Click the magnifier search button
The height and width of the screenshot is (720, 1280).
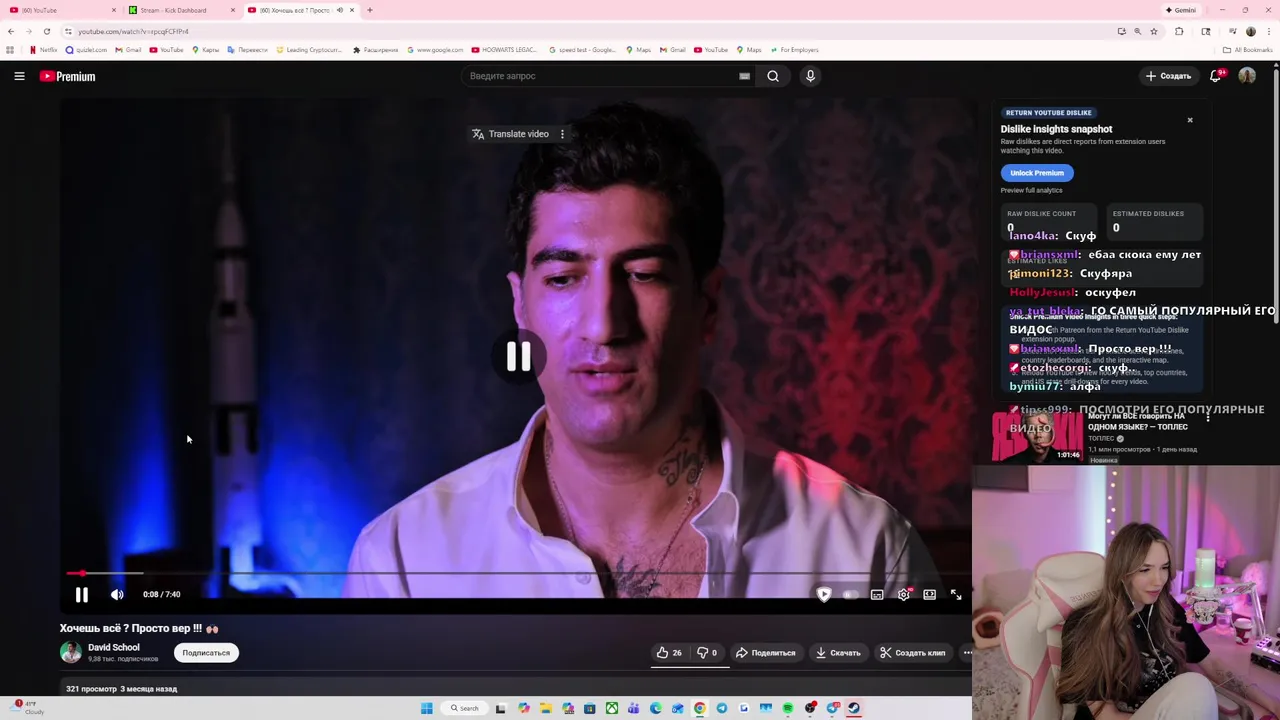pos(773,76)
